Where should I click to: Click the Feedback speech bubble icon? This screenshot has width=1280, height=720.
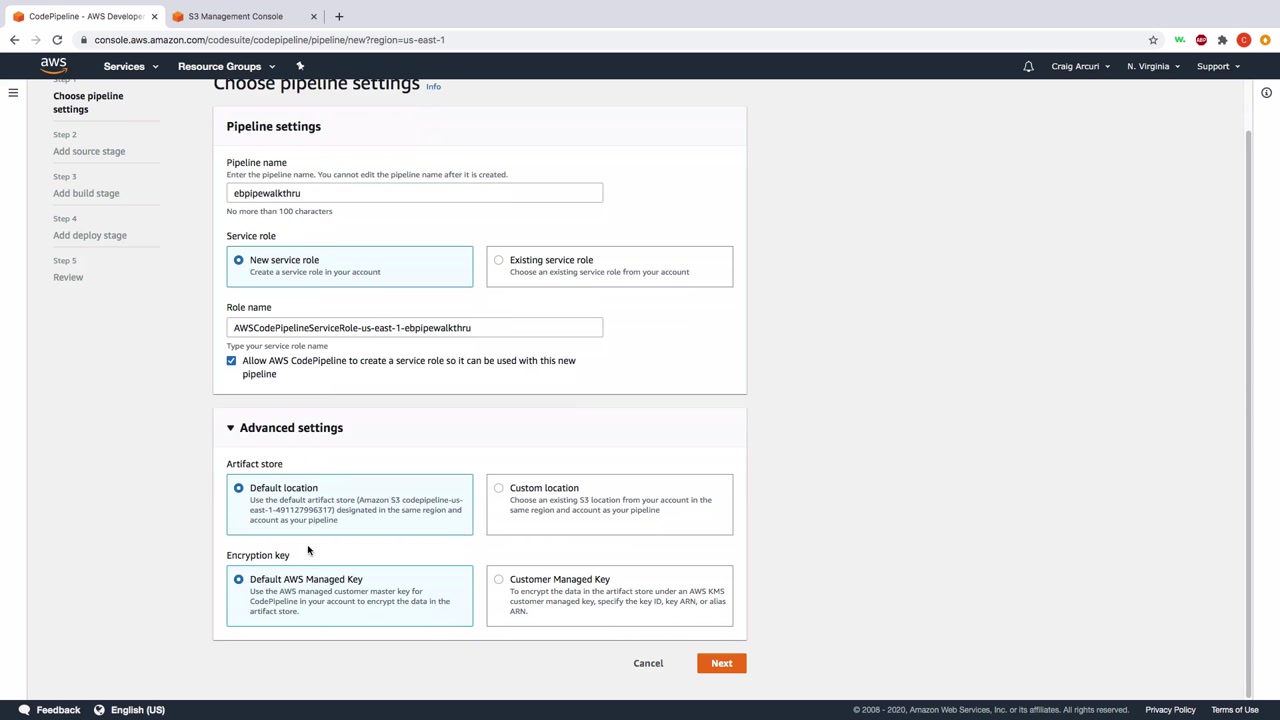point(24,710)
